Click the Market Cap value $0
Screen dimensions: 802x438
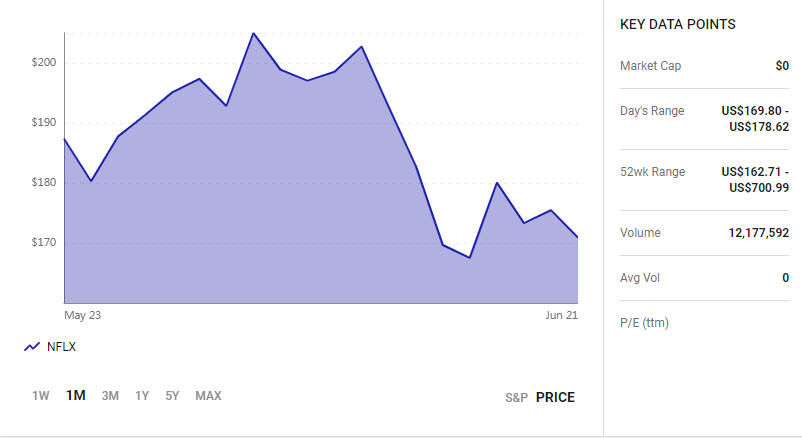point(782,66)
